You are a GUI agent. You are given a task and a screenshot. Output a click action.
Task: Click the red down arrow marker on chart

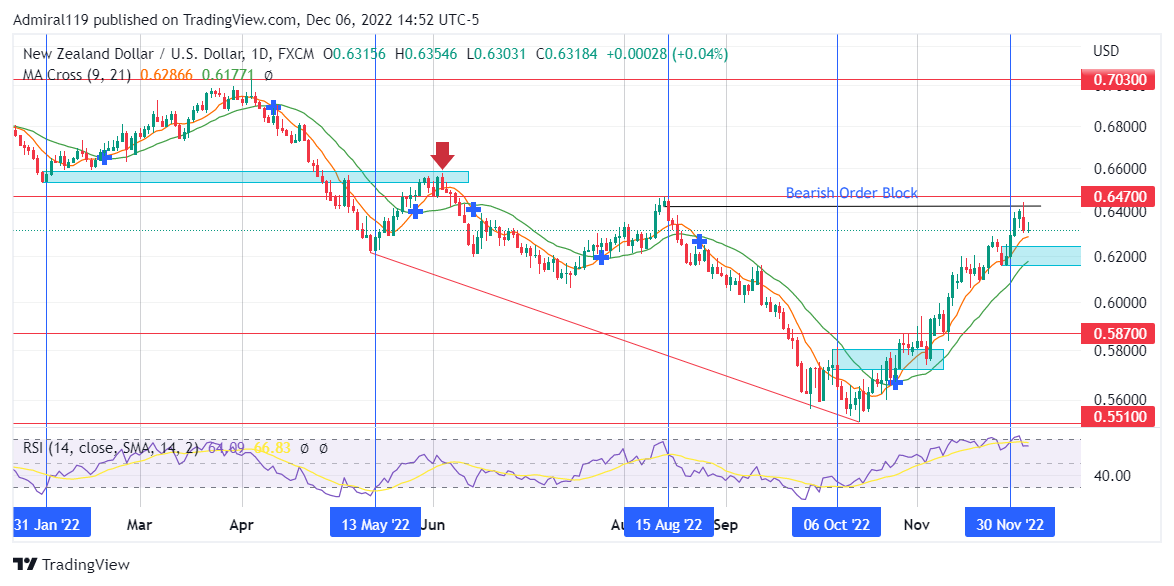click(x=442, y=156)
